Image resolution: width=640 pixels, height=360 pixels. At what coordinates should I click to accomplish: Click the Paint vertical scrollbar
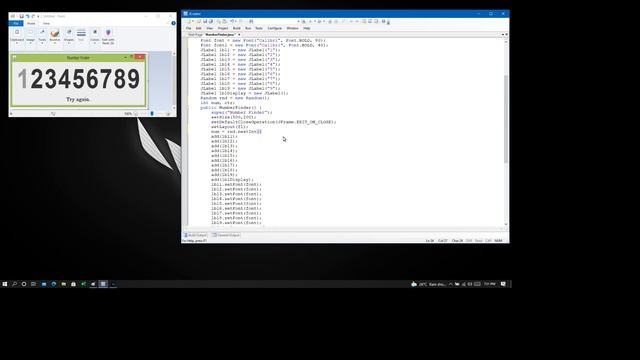[x=174, y=80]
